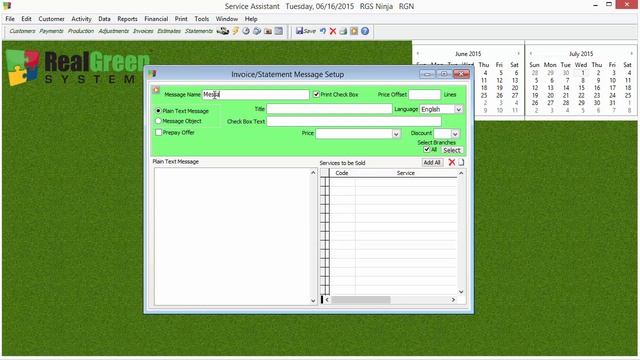Open the Help menu

[251, 19]
